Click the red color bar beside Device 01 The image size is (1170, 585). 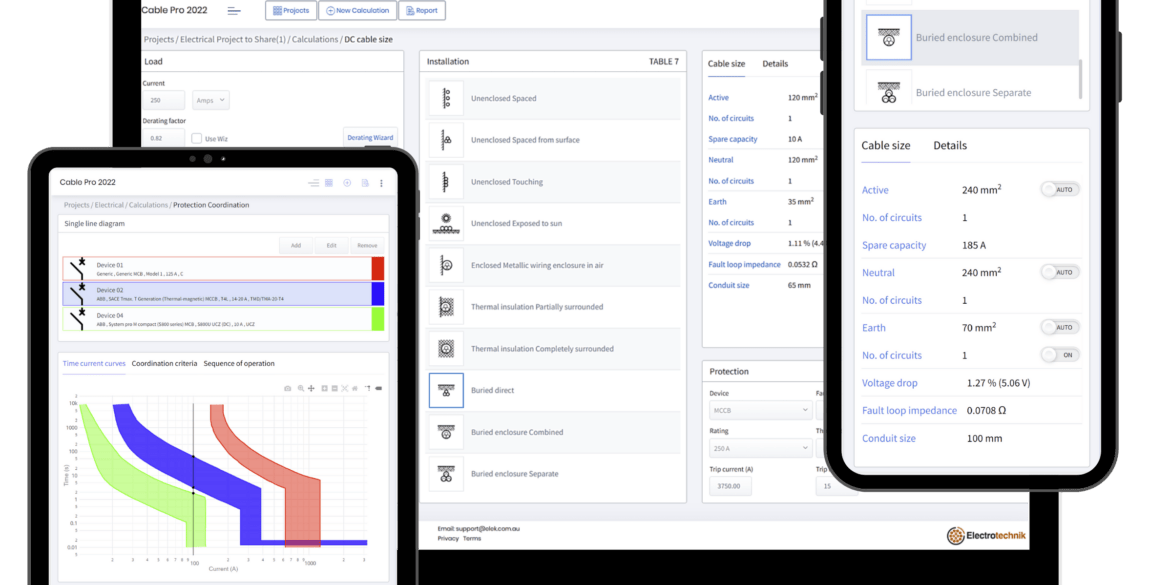378,268
